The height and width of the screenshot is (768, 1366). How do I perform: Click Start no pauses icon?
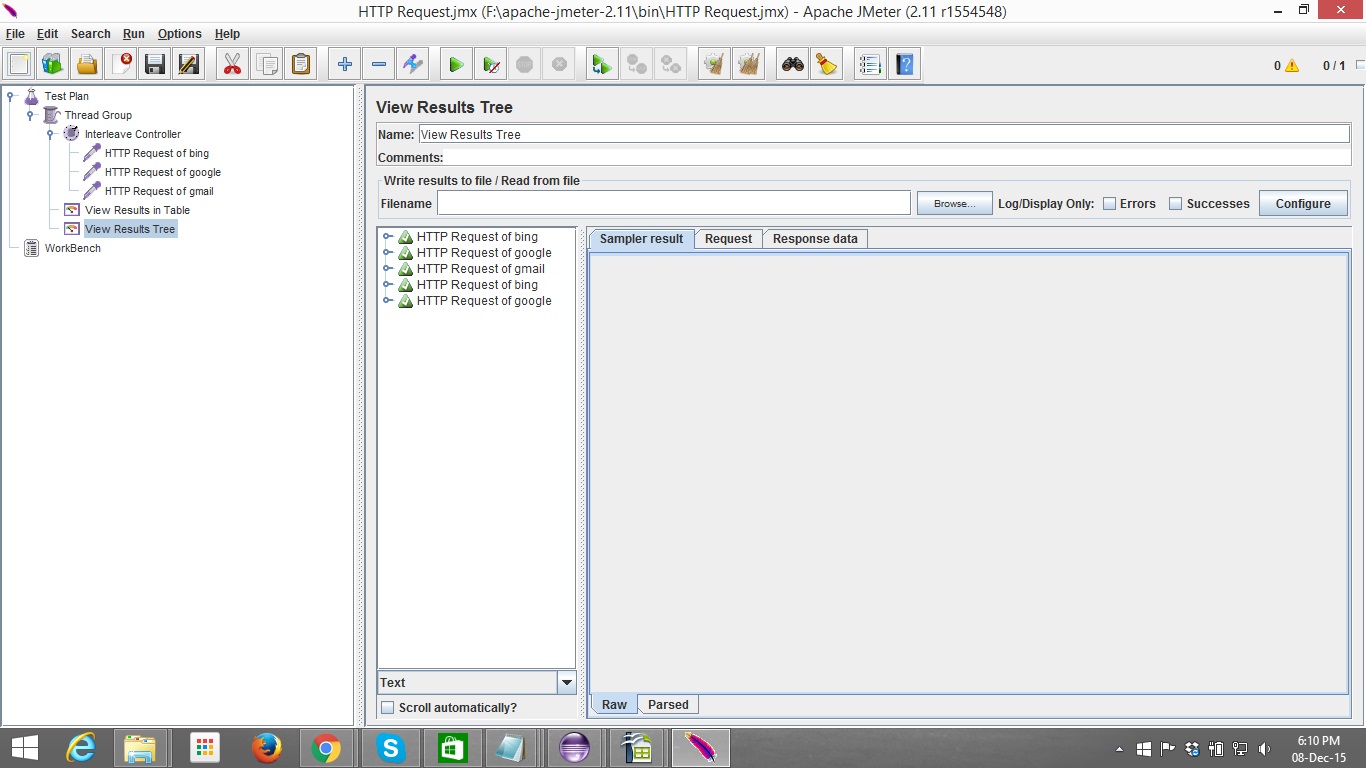pyautogui.click(x=490, y=65)
